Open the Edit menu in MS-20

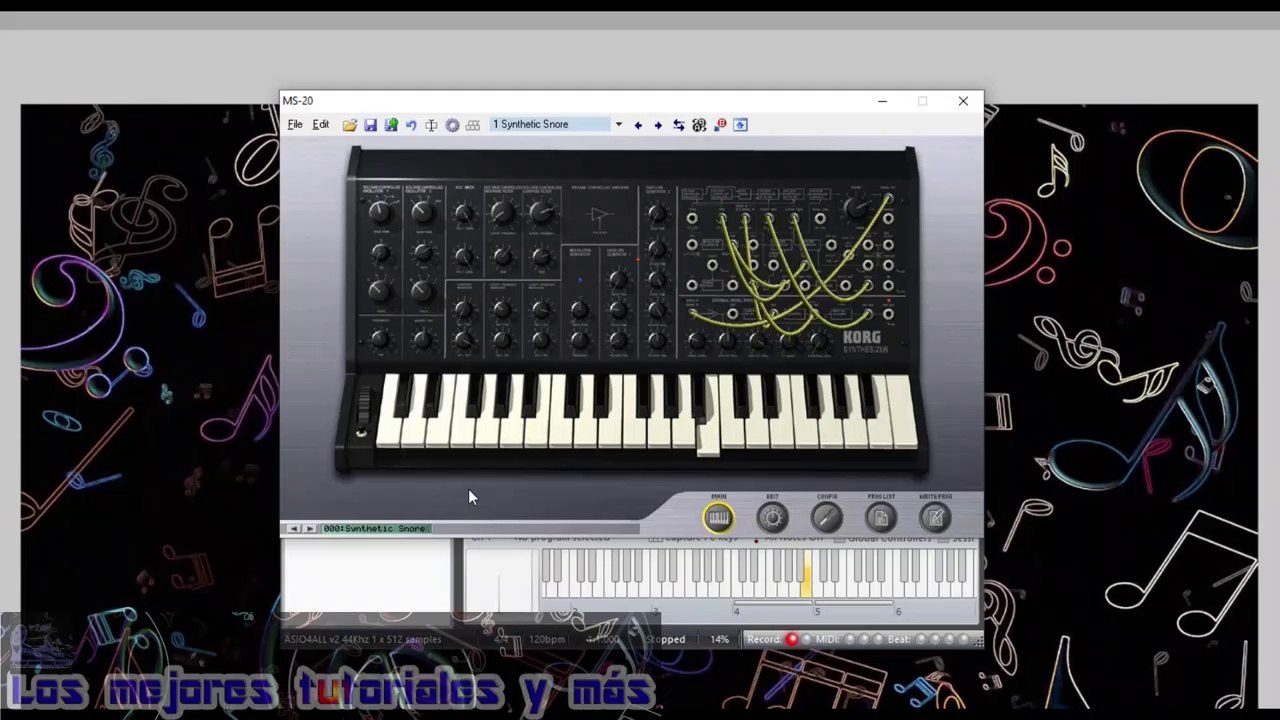[x=321, y=125]
